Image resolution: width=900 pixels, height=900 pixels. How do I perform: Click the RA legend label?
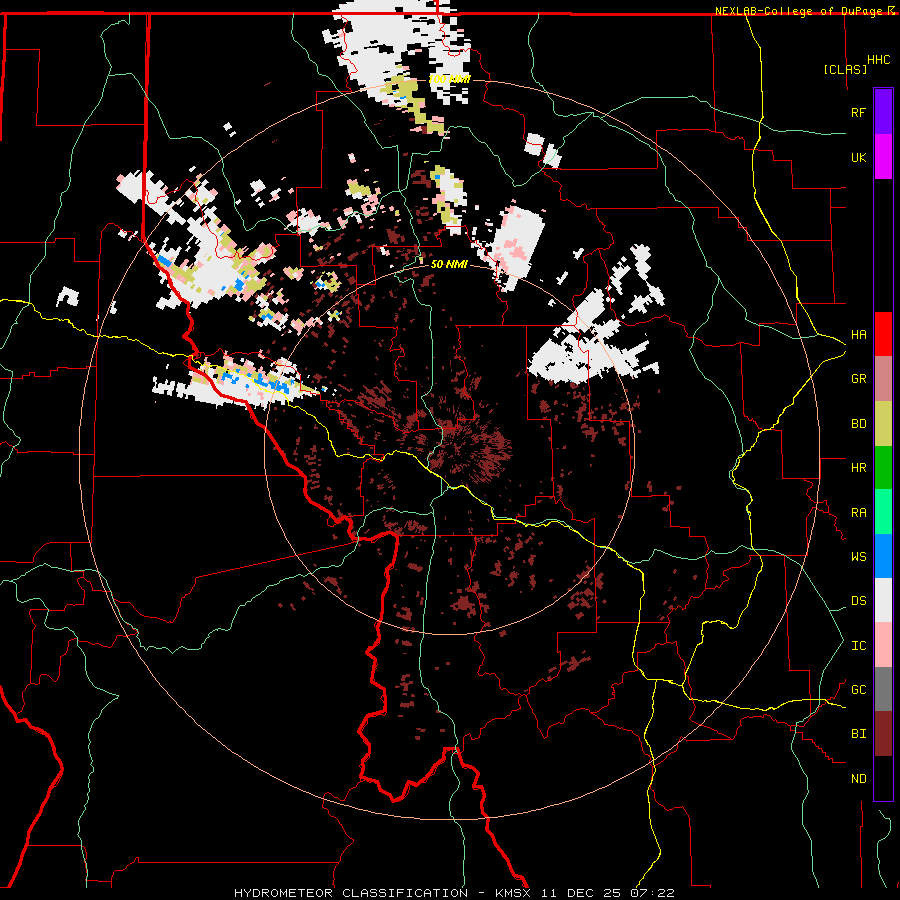(858, 513)
